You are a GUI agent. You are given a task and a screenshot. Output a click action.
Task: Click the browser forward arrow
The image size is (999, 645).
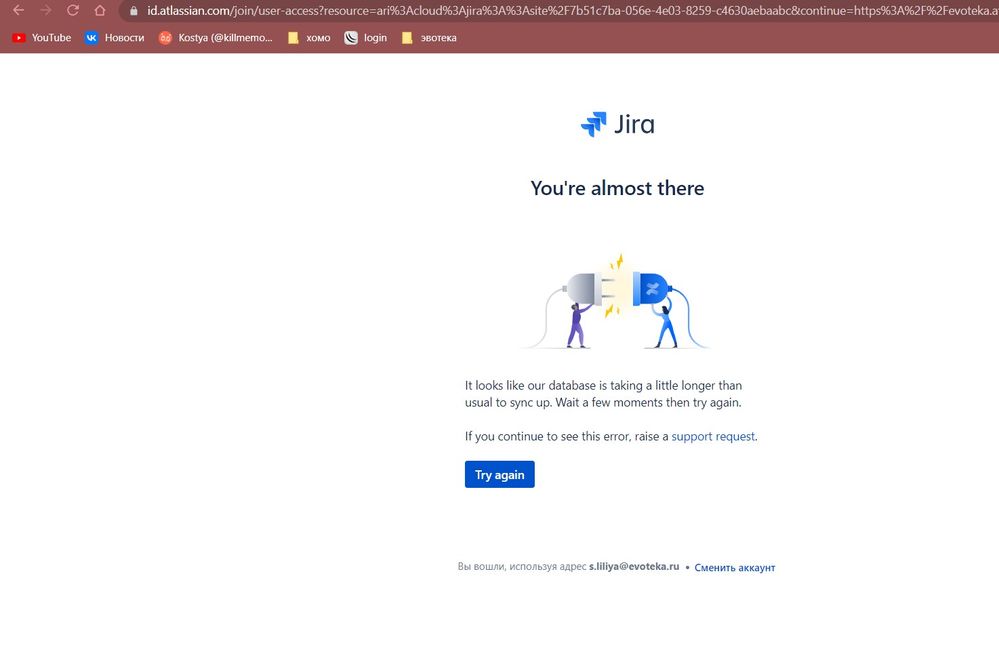(46, 10)
